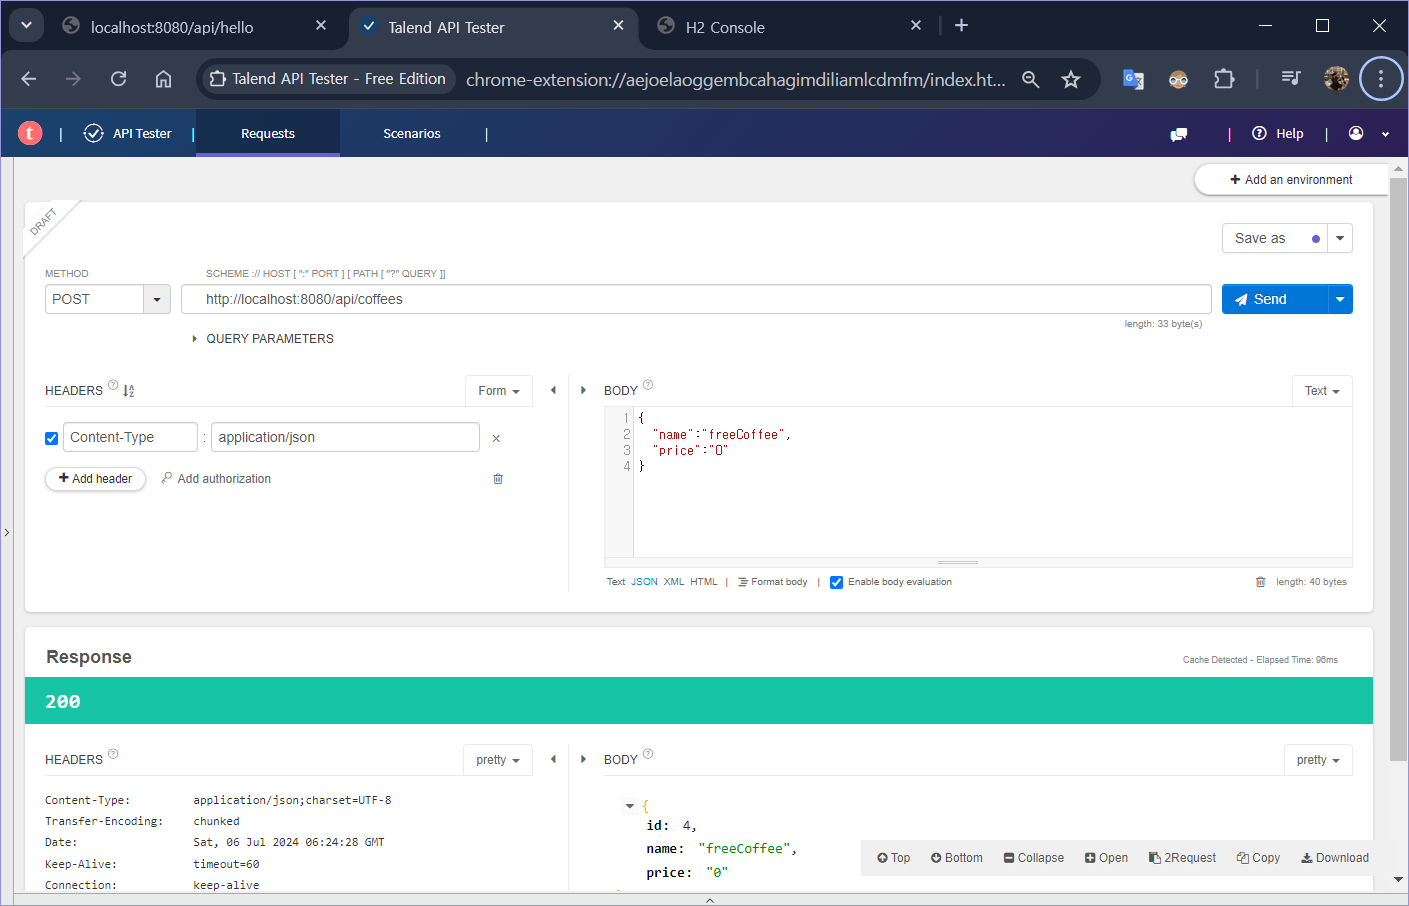This screenshot has height=906, width=1409.
Task: Open the headers Form view dropdown
Action: click(499, 391)
